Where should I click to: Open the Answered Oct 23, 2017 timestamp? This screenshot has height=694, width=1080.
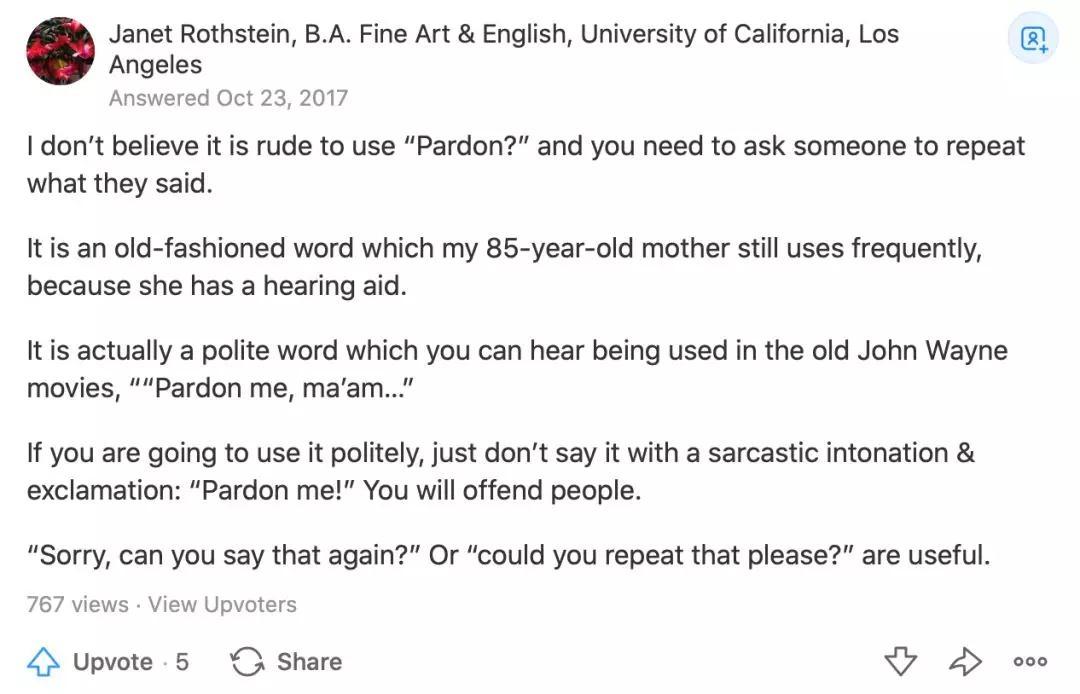[228, 98]
